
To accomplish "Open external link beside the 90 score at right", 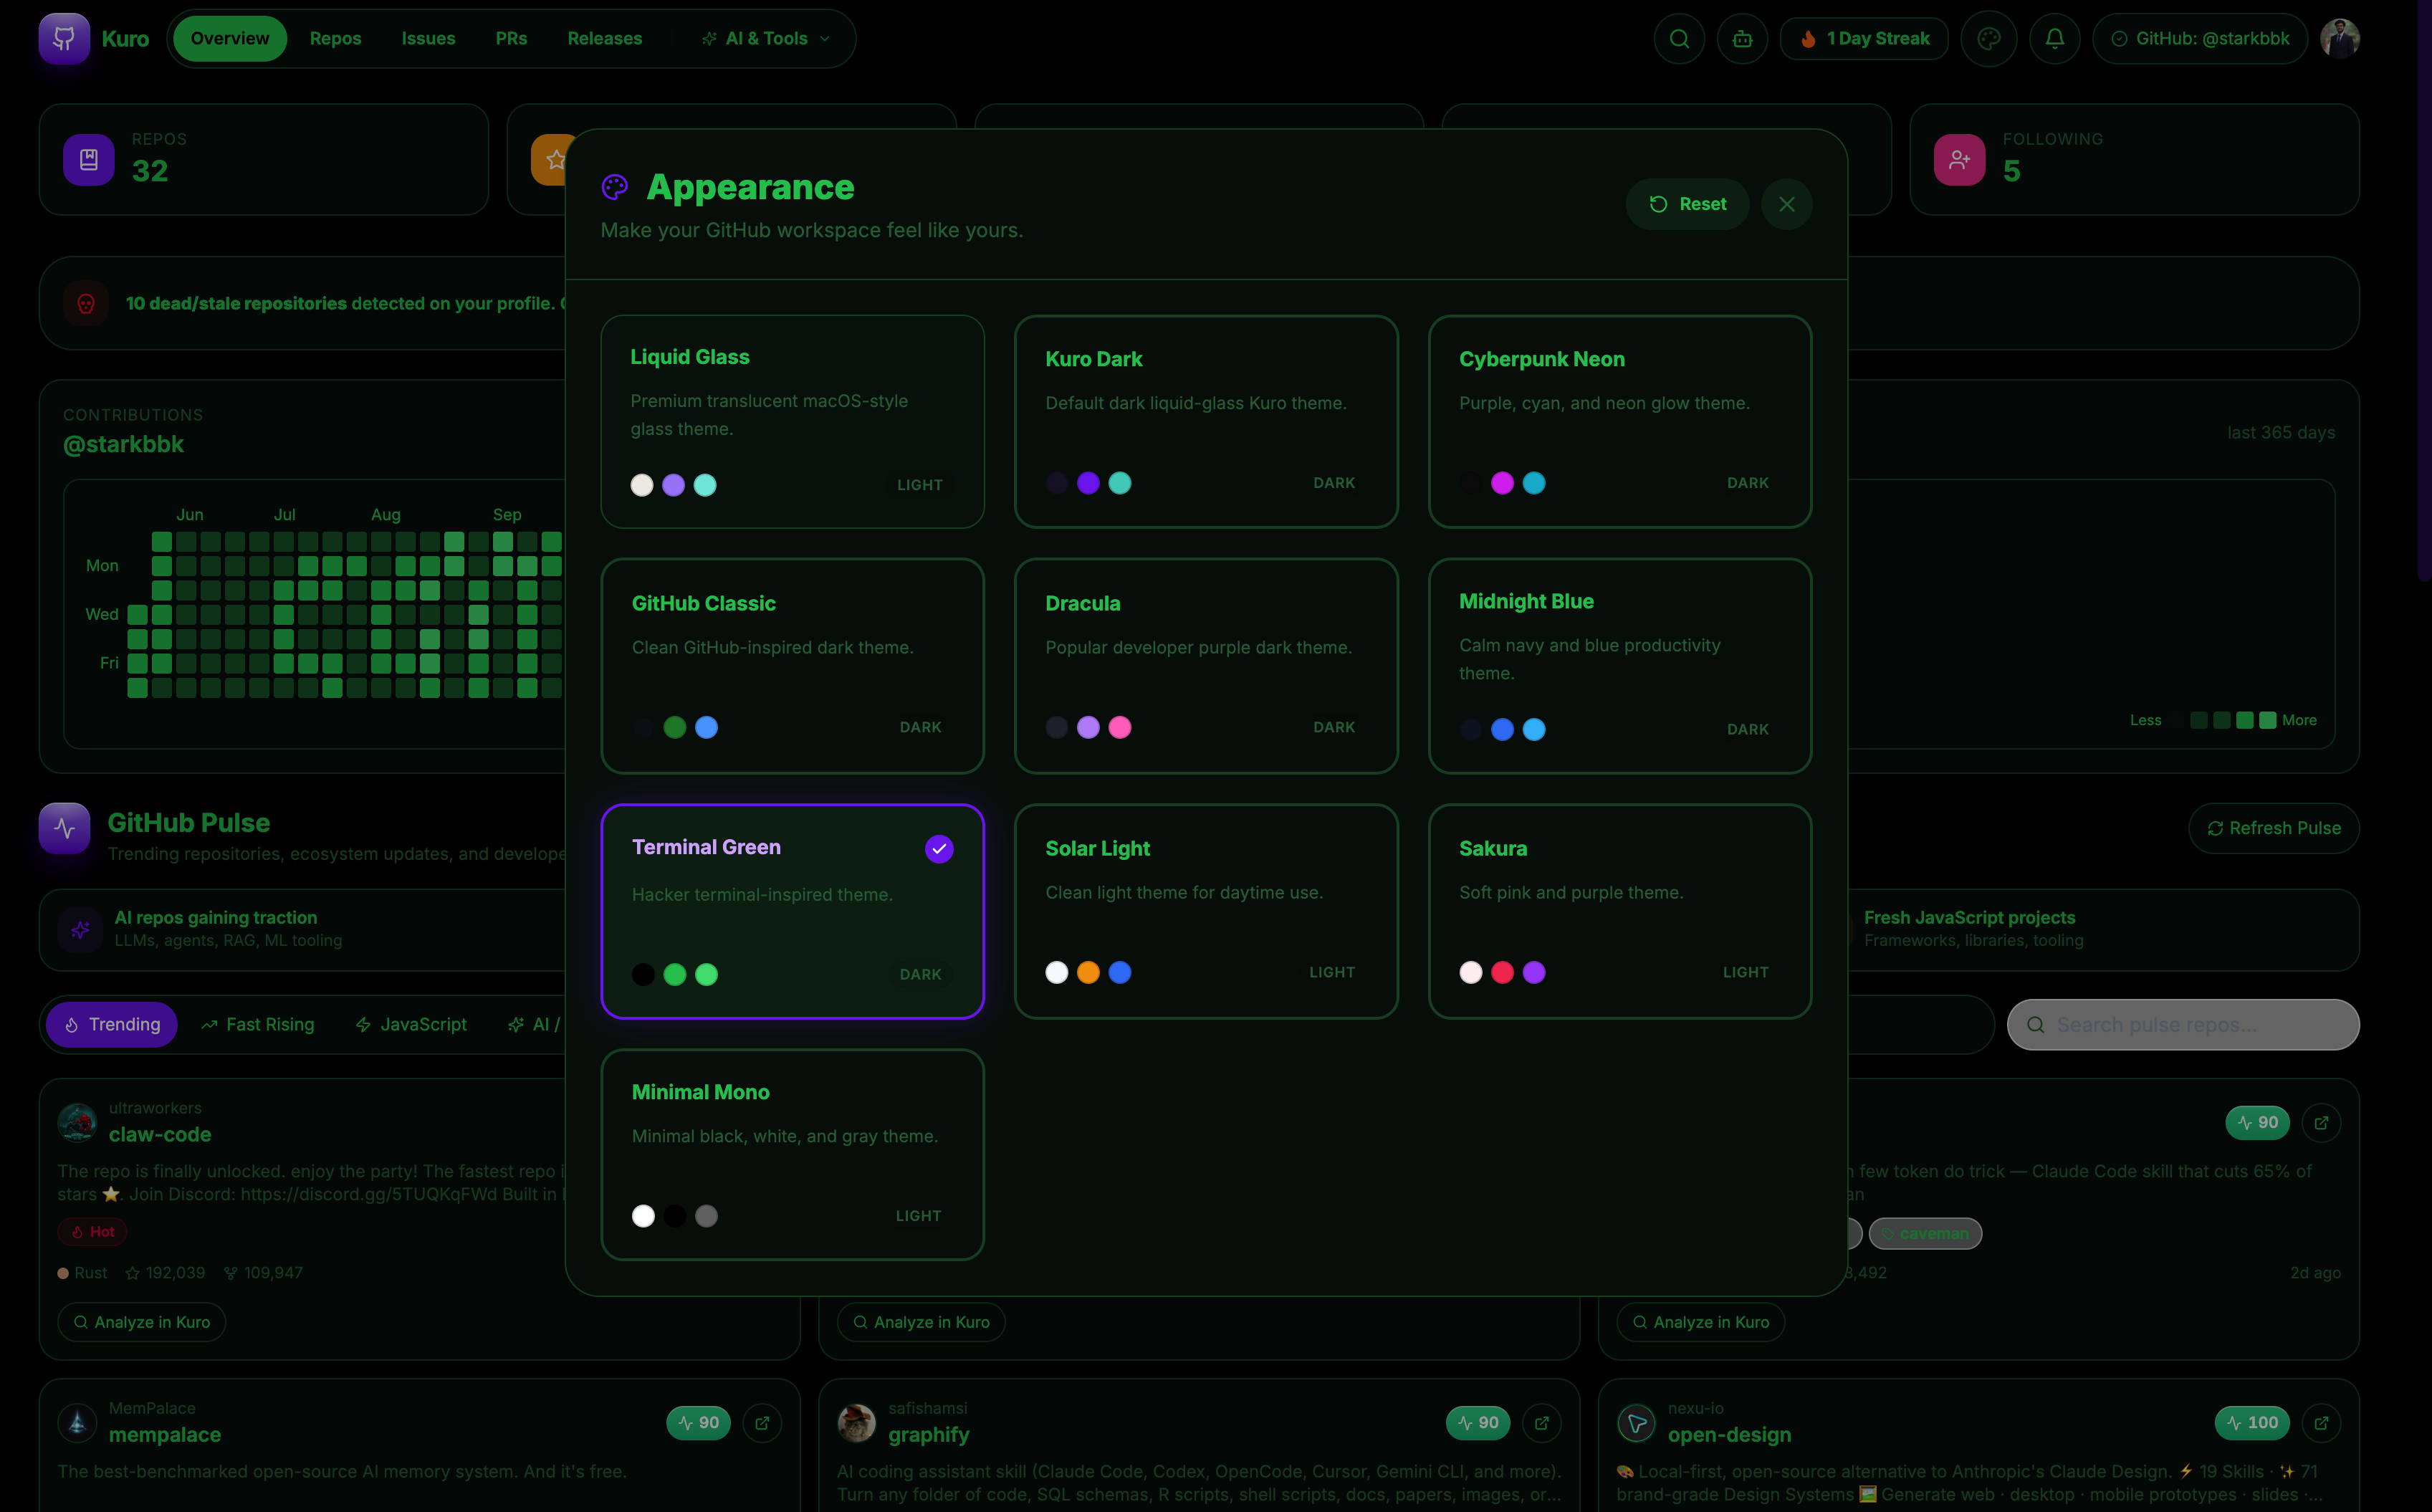I will [2321, 1123].
